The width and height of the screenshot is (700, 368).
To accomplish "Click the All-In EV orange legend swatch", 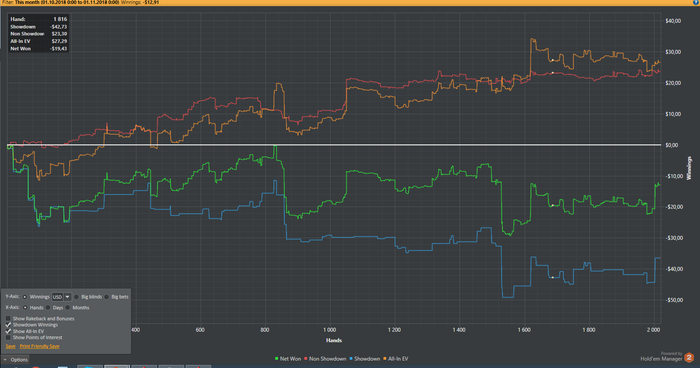I will [385, 359].
